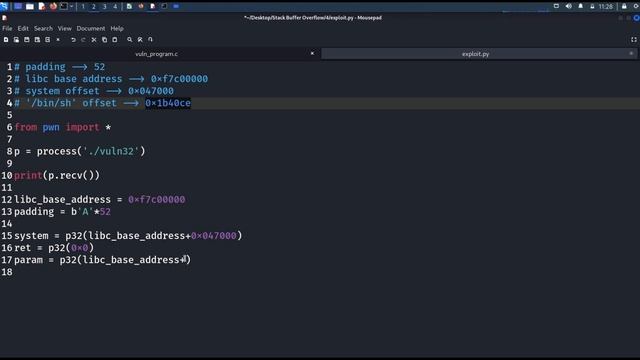Switch to the exploit.py tab
The height and width of the screenshot is (360, 640).
[476, 54]
